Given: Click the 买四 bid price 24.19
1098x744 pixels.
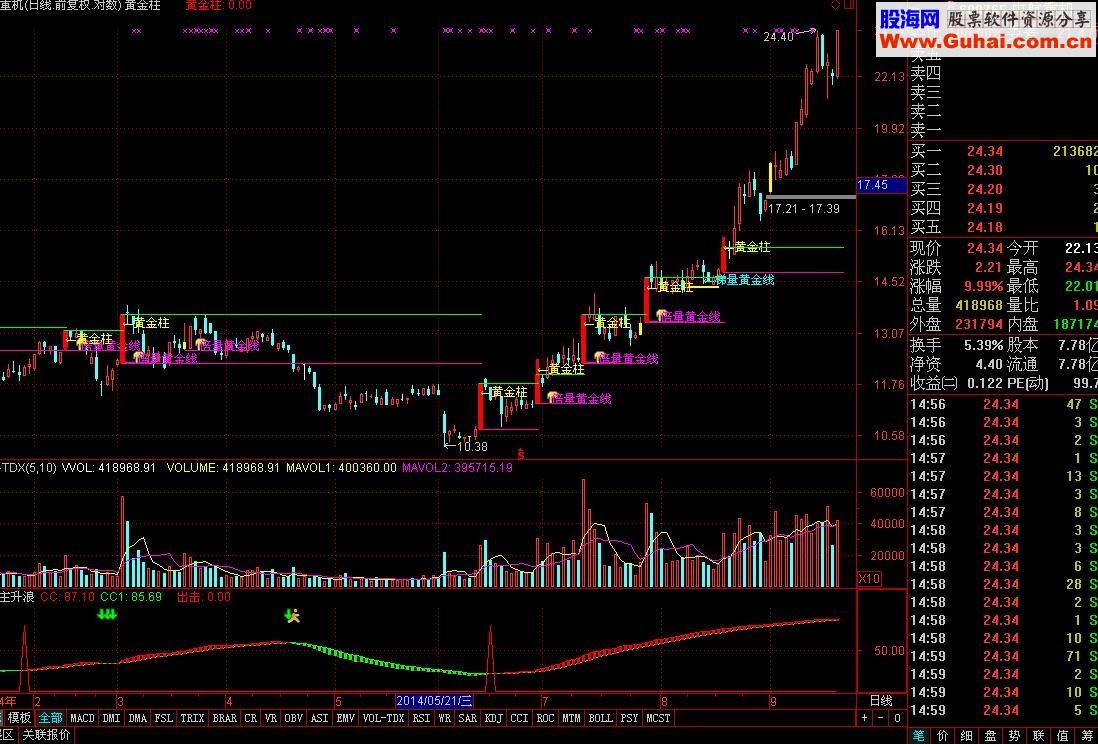Looking at the screenshot, I should (985, 208).
